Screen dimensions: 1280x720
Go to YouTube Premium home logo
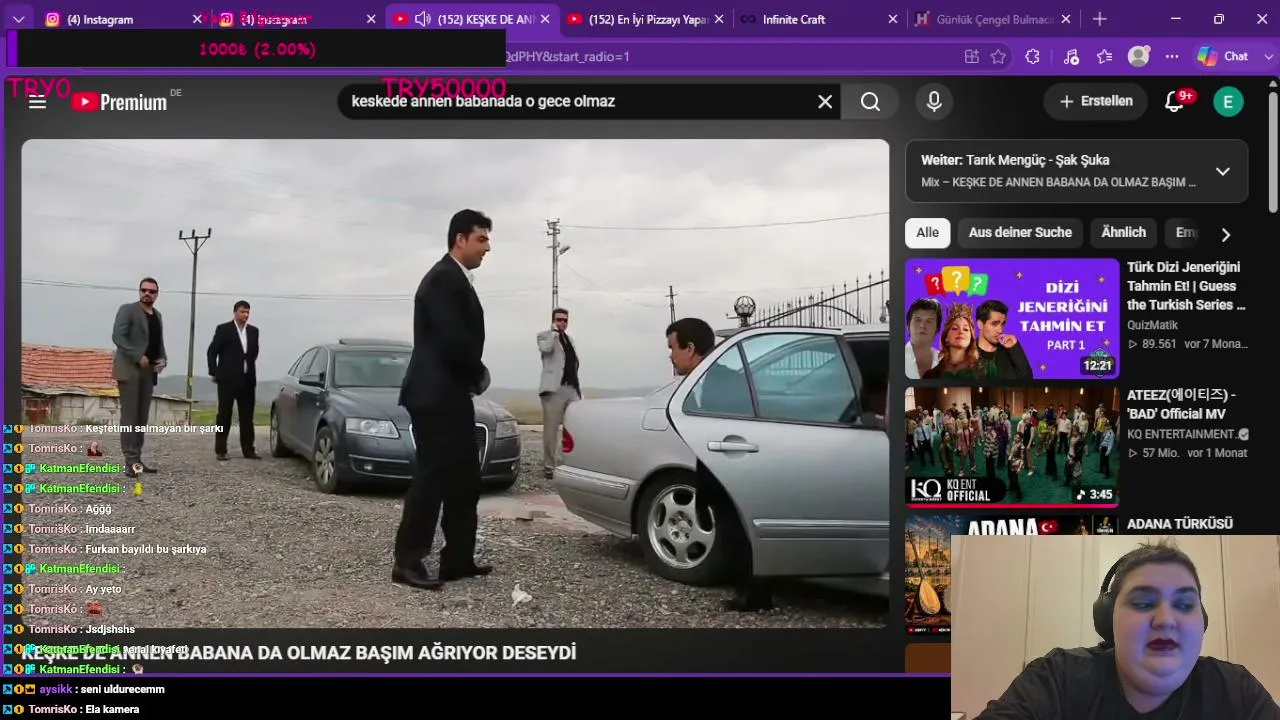(120, 101)
